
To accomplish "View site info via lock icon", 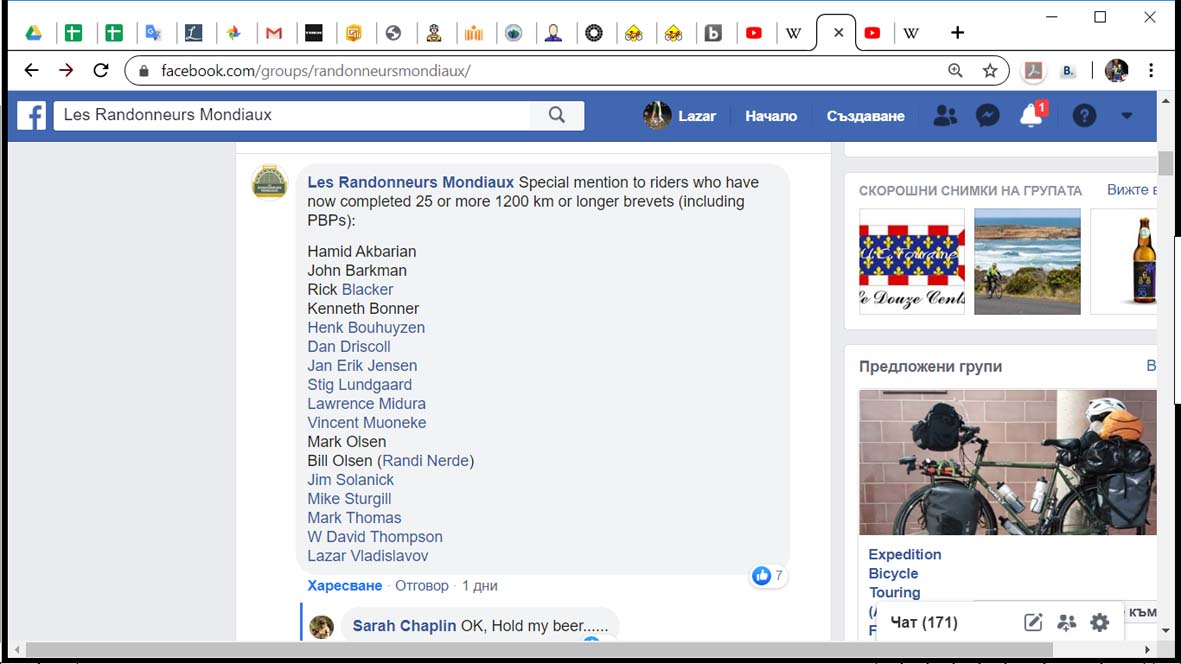I will [144, 71].
